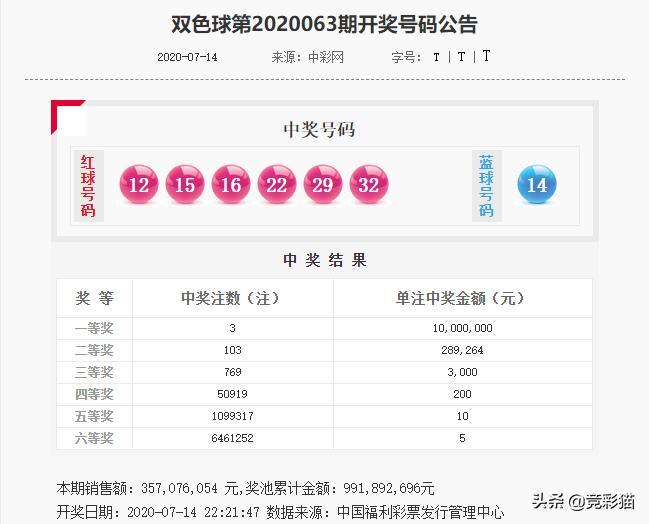Click the 一等奖 row label
Image resolution: width=649 pixels, height=524 pixels.
[94, 329]
